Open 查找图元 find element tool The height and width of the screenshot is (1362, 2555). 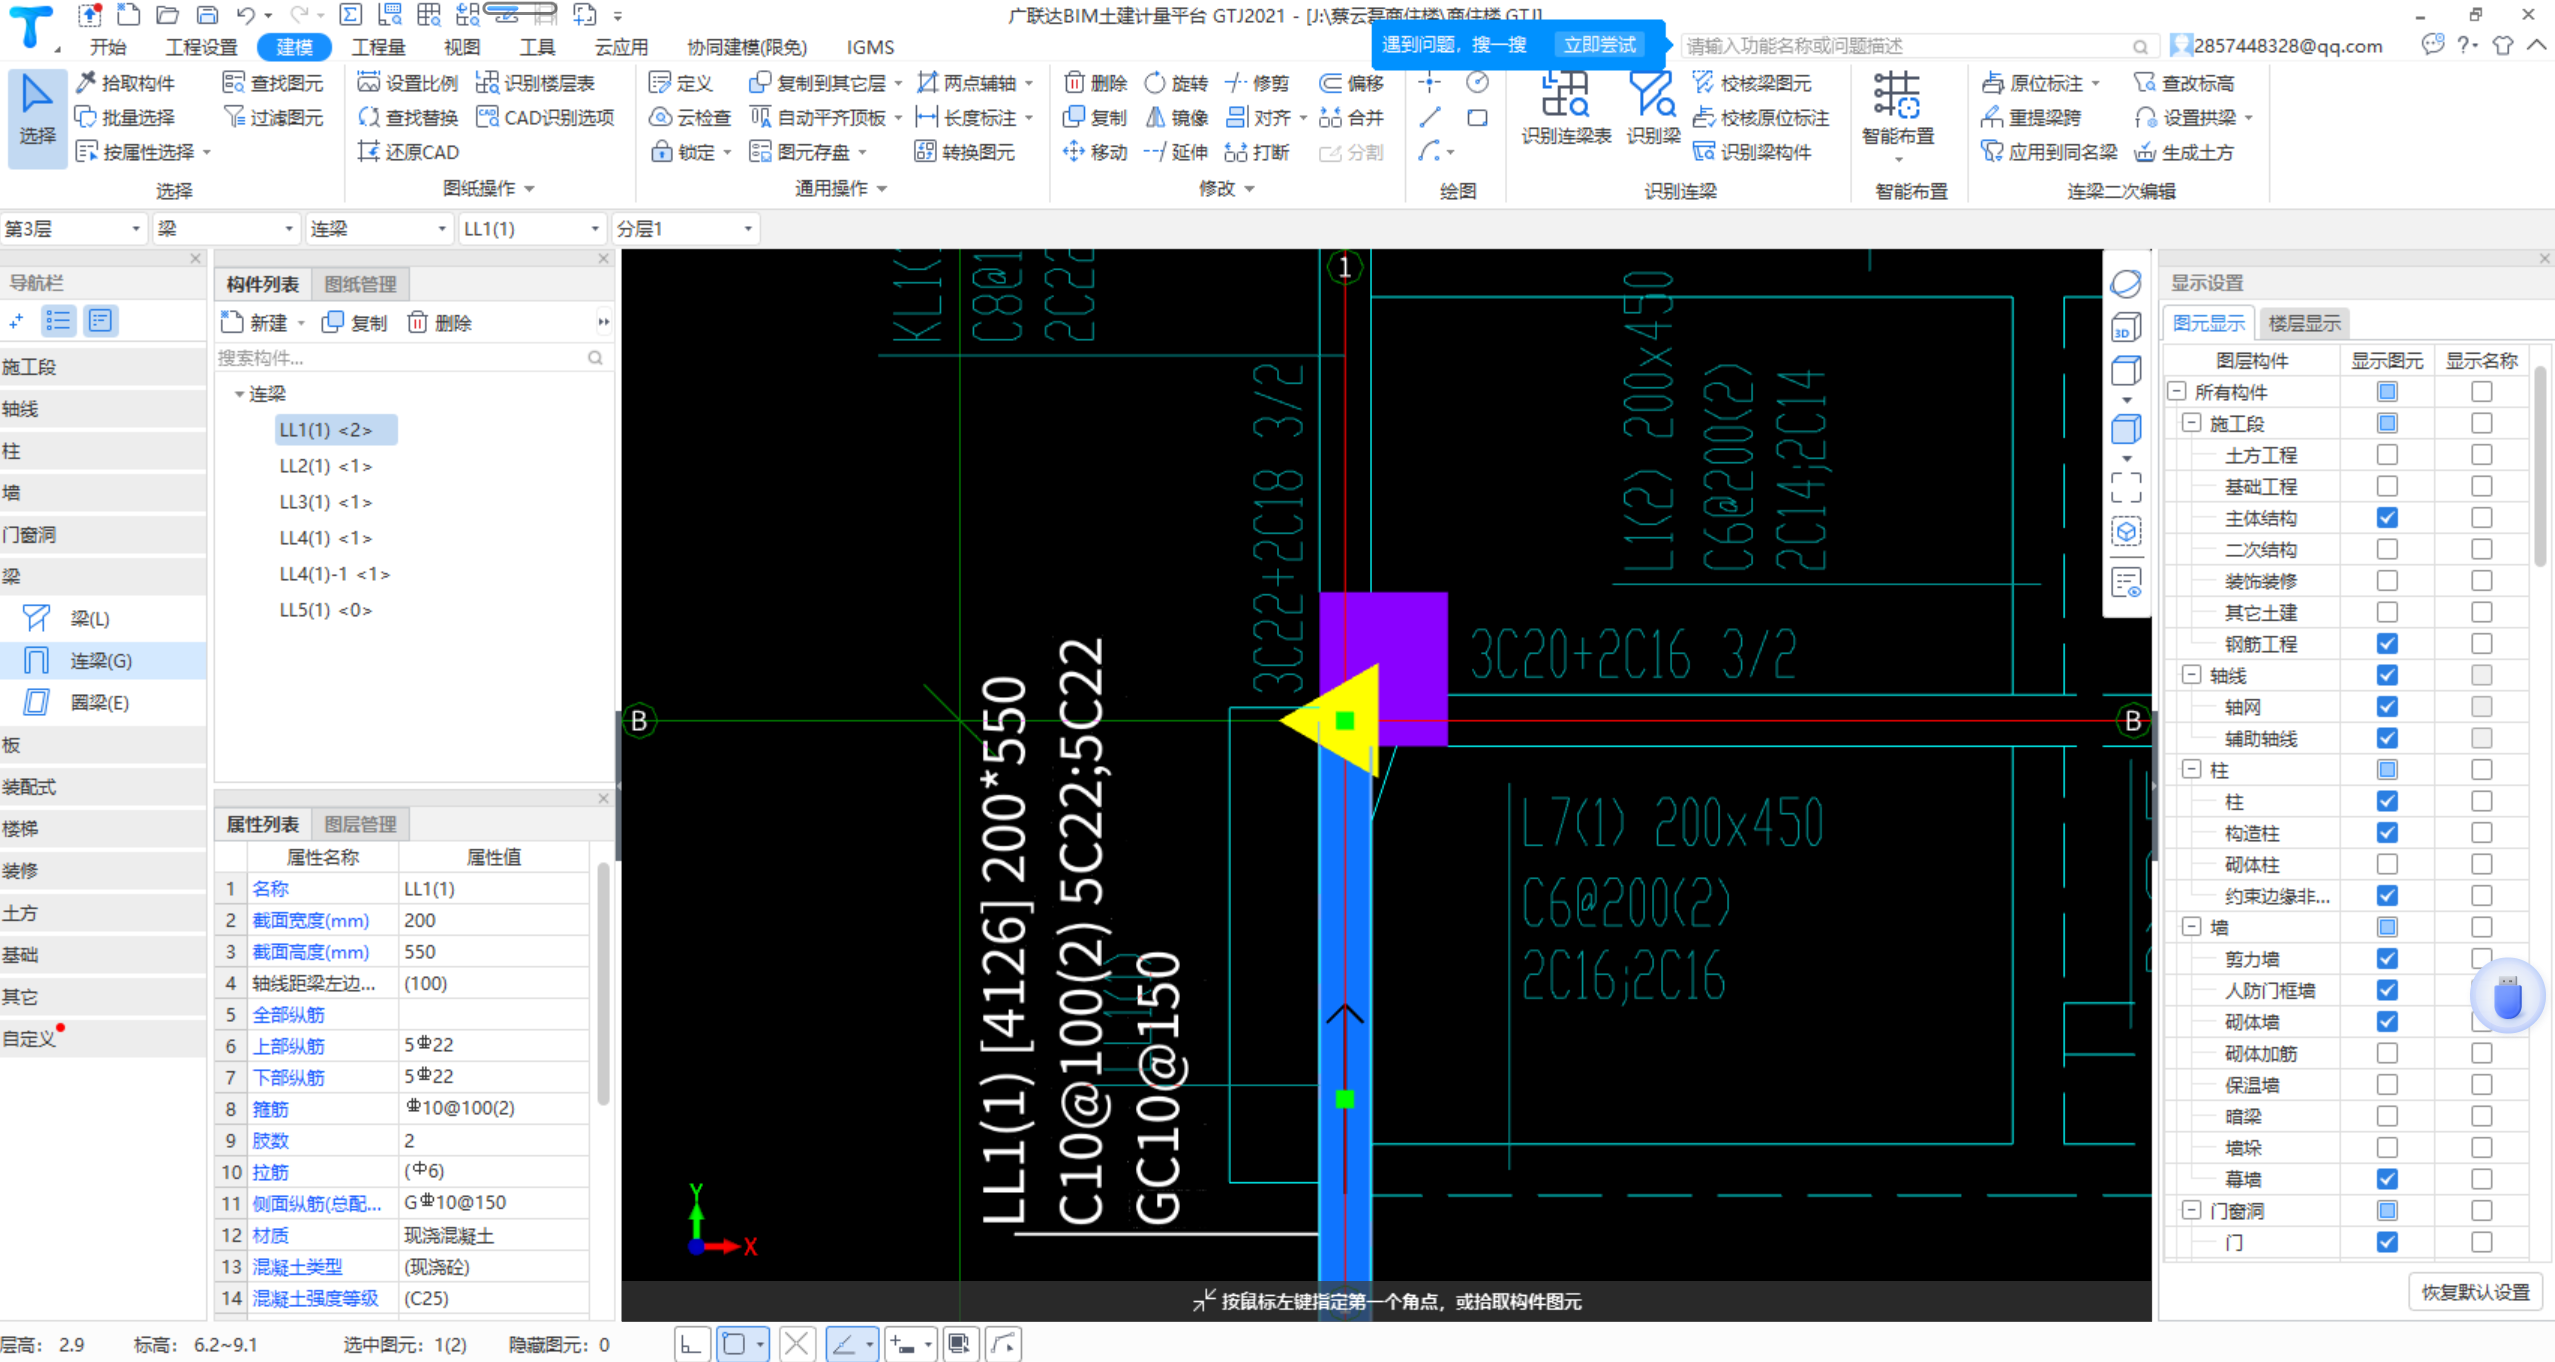click(x=273, y=83)
